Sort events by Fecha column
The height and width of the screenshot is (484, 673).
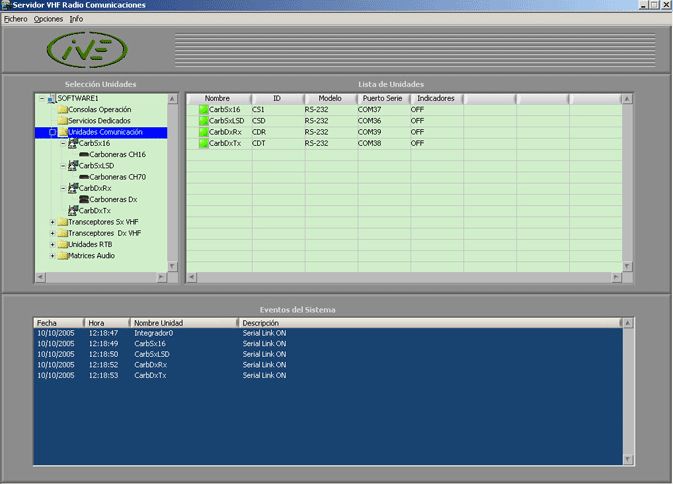59,323
